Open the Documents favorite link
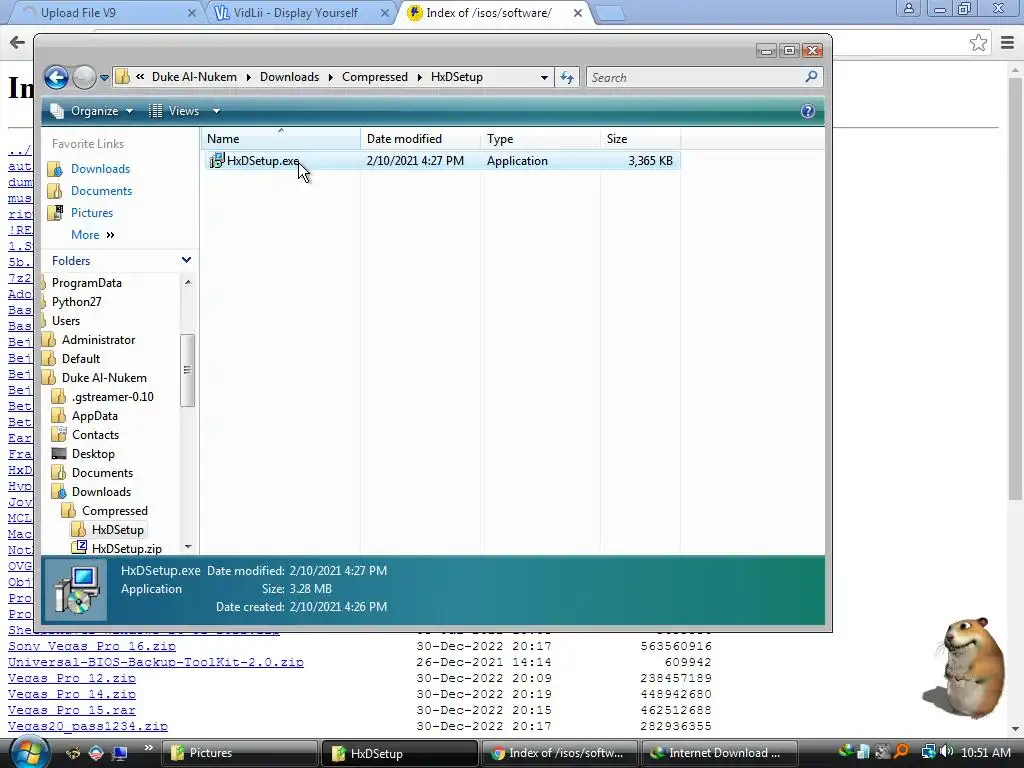This screenshot has width=1024, height=768. point(101,191)
